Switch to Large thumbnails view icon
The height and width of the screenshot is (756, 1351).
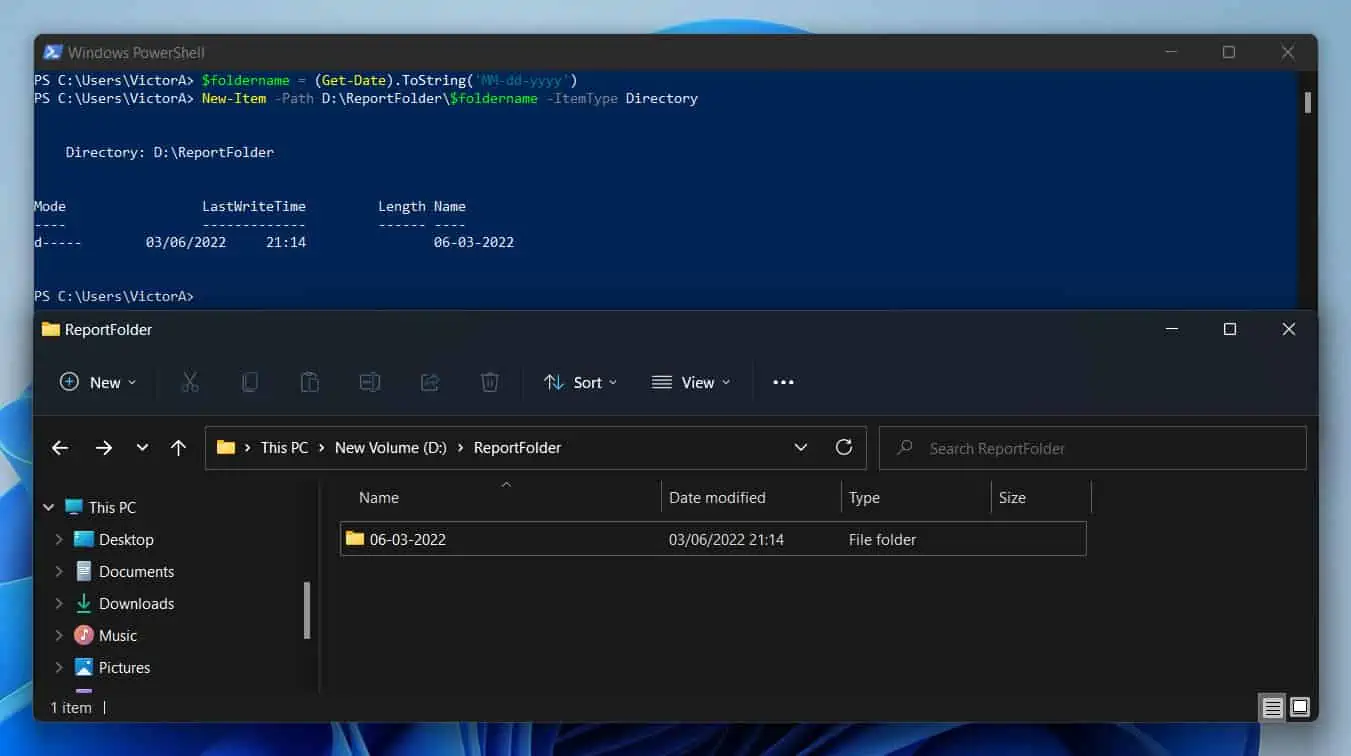[1299, 708]
